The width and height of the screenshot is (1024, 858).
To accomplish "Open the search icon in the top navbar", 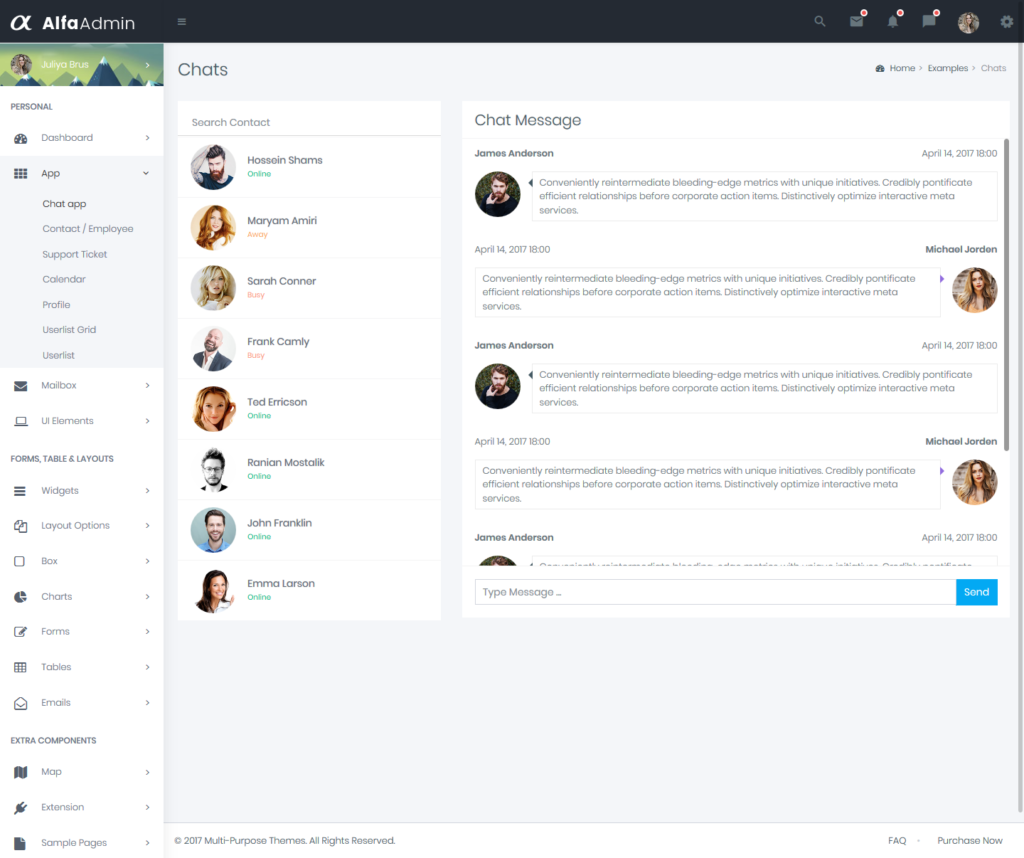I will [819, 21].
